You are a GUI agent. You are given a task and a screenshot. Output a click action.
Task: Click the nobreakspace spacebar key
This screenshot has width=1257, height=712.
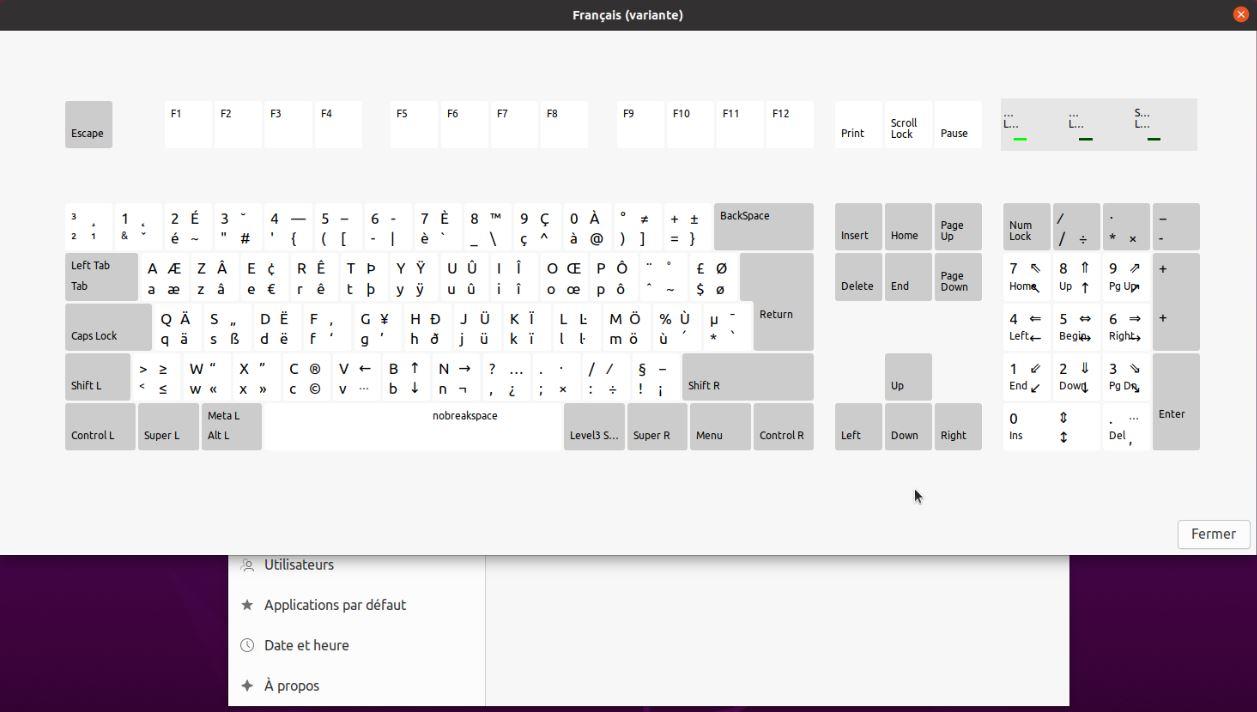point(413,427)
